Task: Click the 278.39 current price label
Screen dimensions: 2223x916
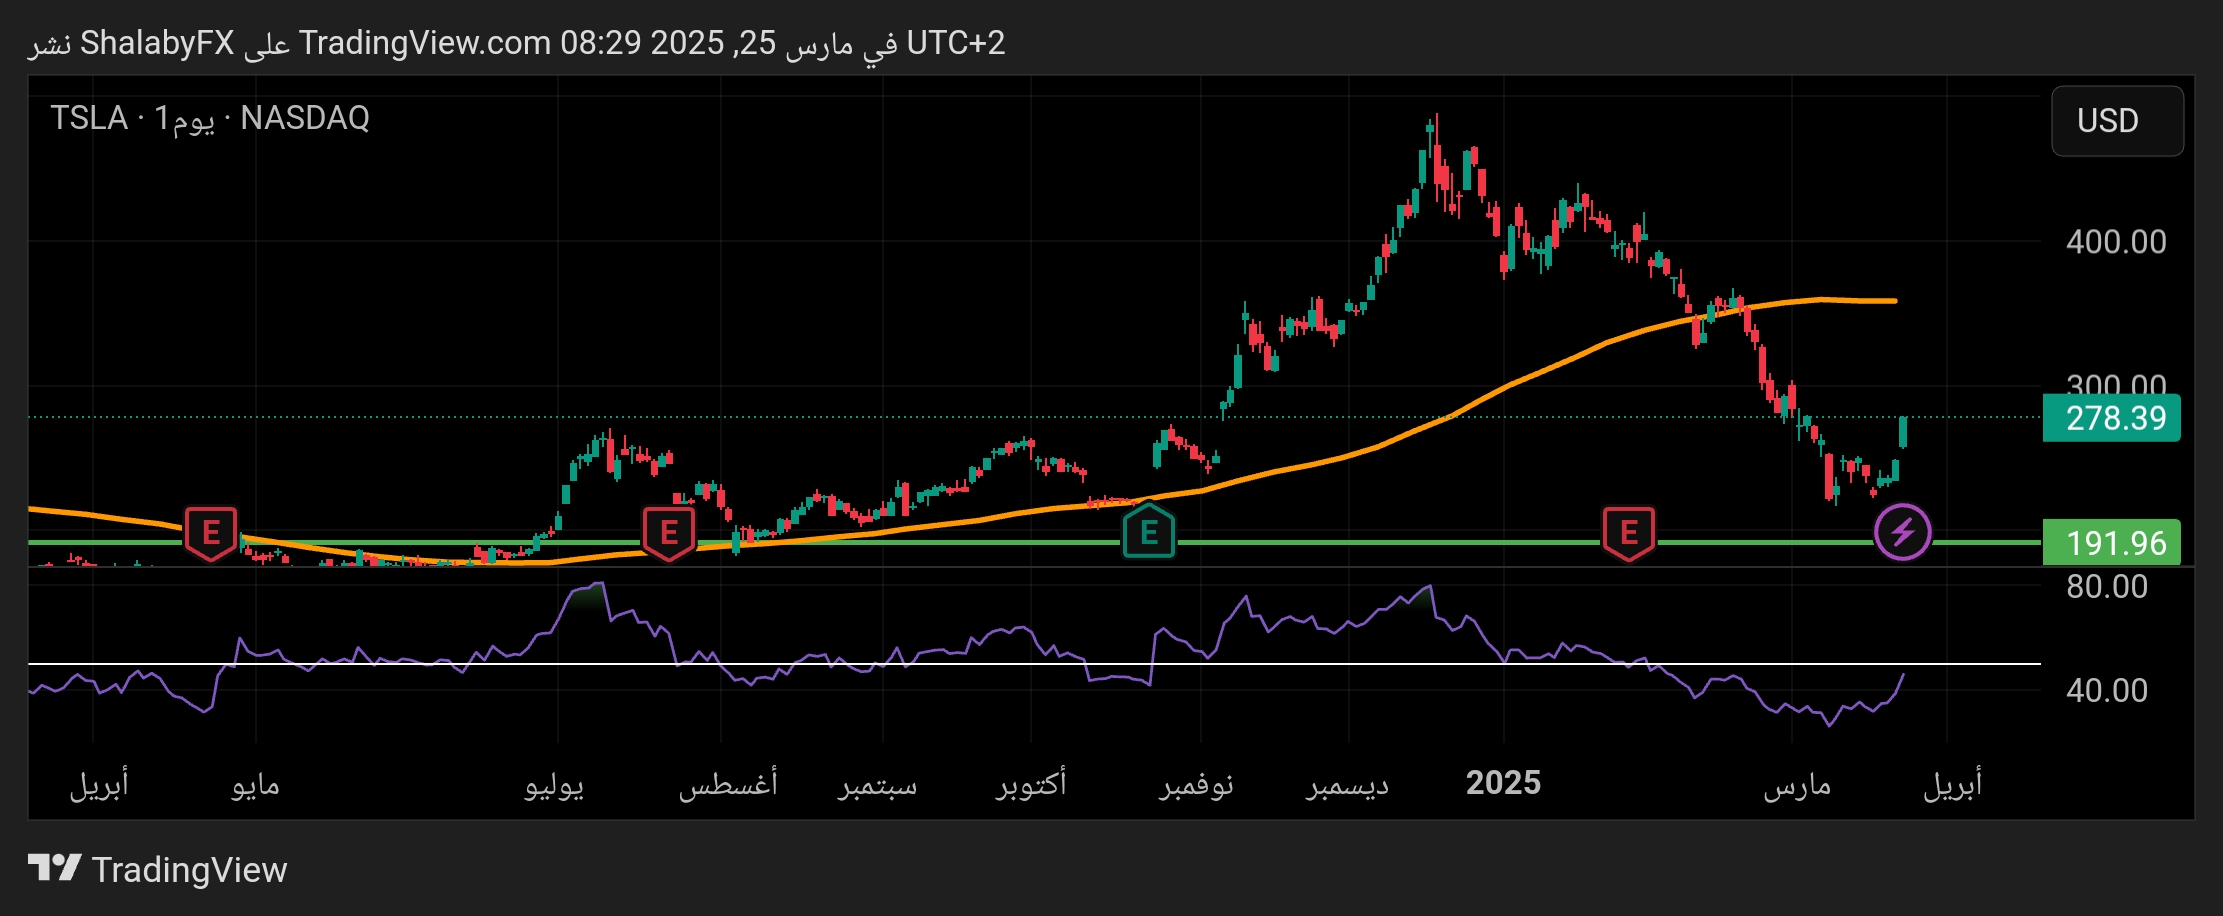Action: [x=2111, y=418]
